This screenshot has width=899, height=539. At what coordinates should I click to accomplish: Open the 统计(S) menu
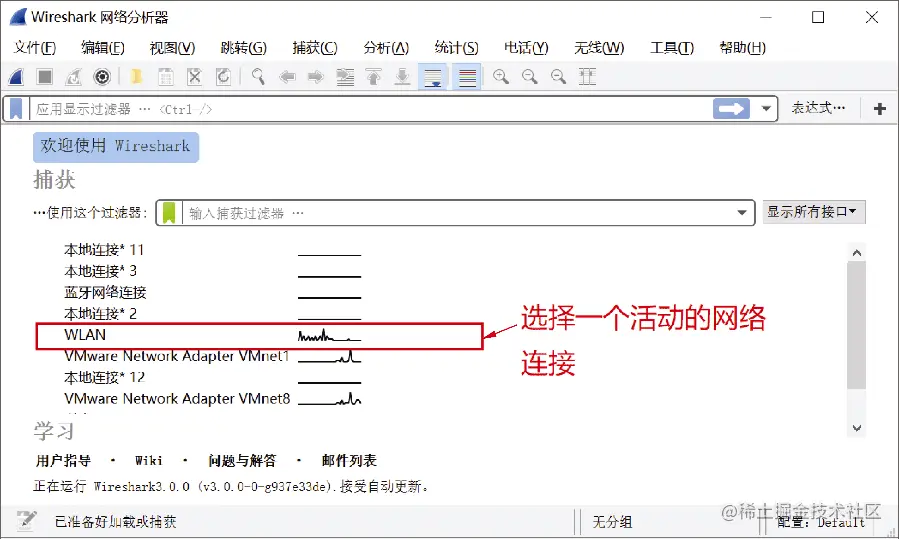pos(456,48)
